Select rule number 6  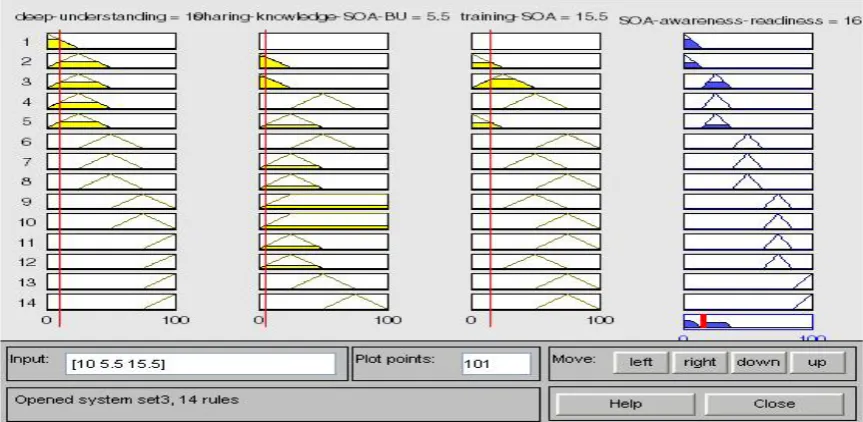click(x=26, y=141)
